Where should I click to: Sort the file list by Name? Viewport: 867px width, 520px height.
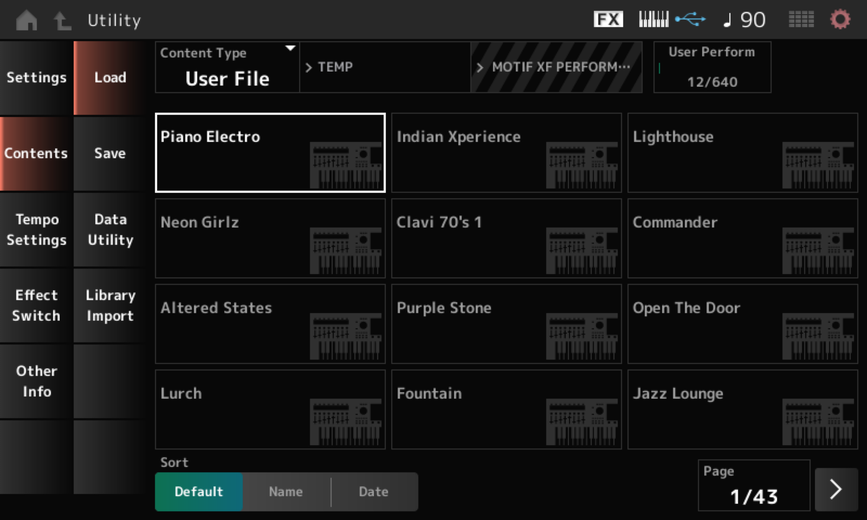click(x=286, y=492)
